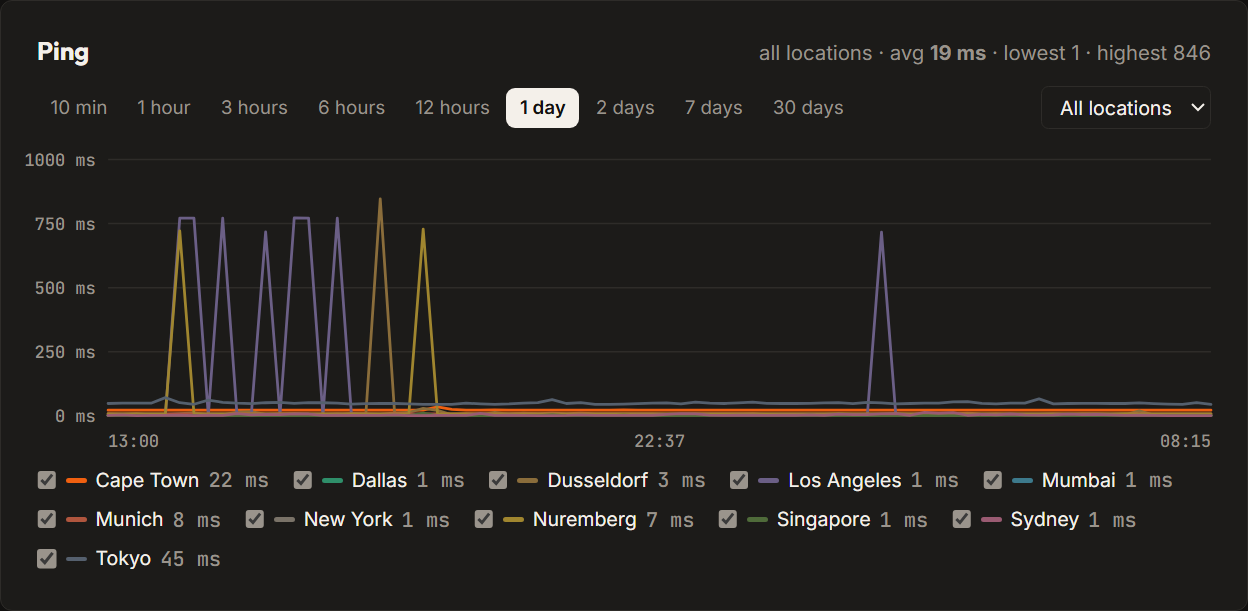Click the Sydney pink color swatch
Viewport: 1248px width, 611px height.
pos(991,520)
